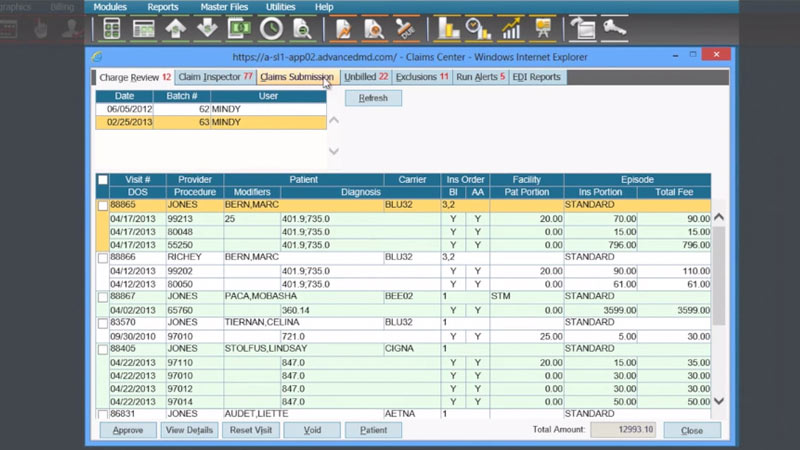The width and height of the screenshot is (800, 450).
Task: Click the up chevron beside the batch list
Action: pyautogui.click(x=334, y=120)
